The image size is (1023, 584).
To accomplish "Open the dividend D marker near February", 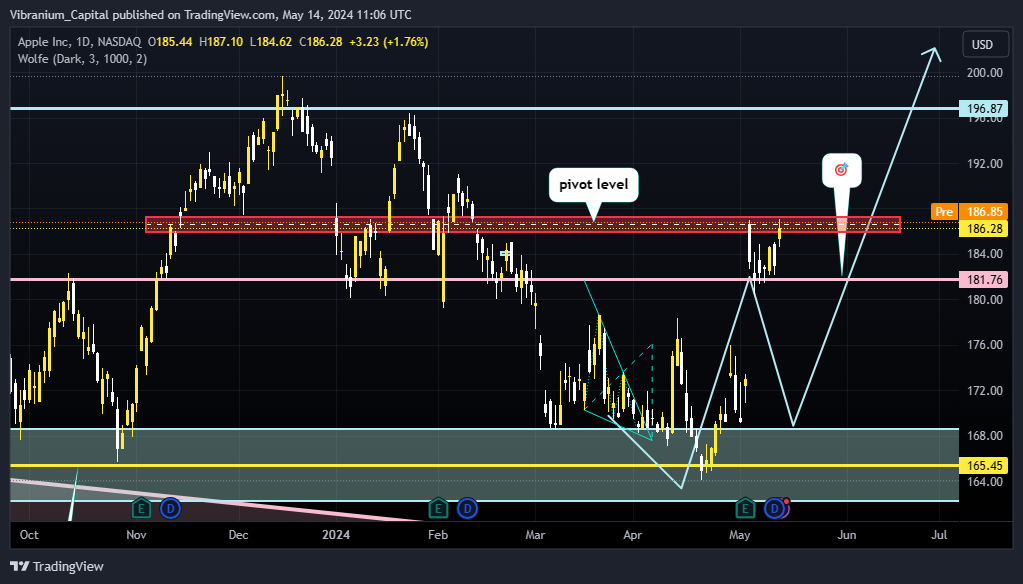I will [467, 508].
